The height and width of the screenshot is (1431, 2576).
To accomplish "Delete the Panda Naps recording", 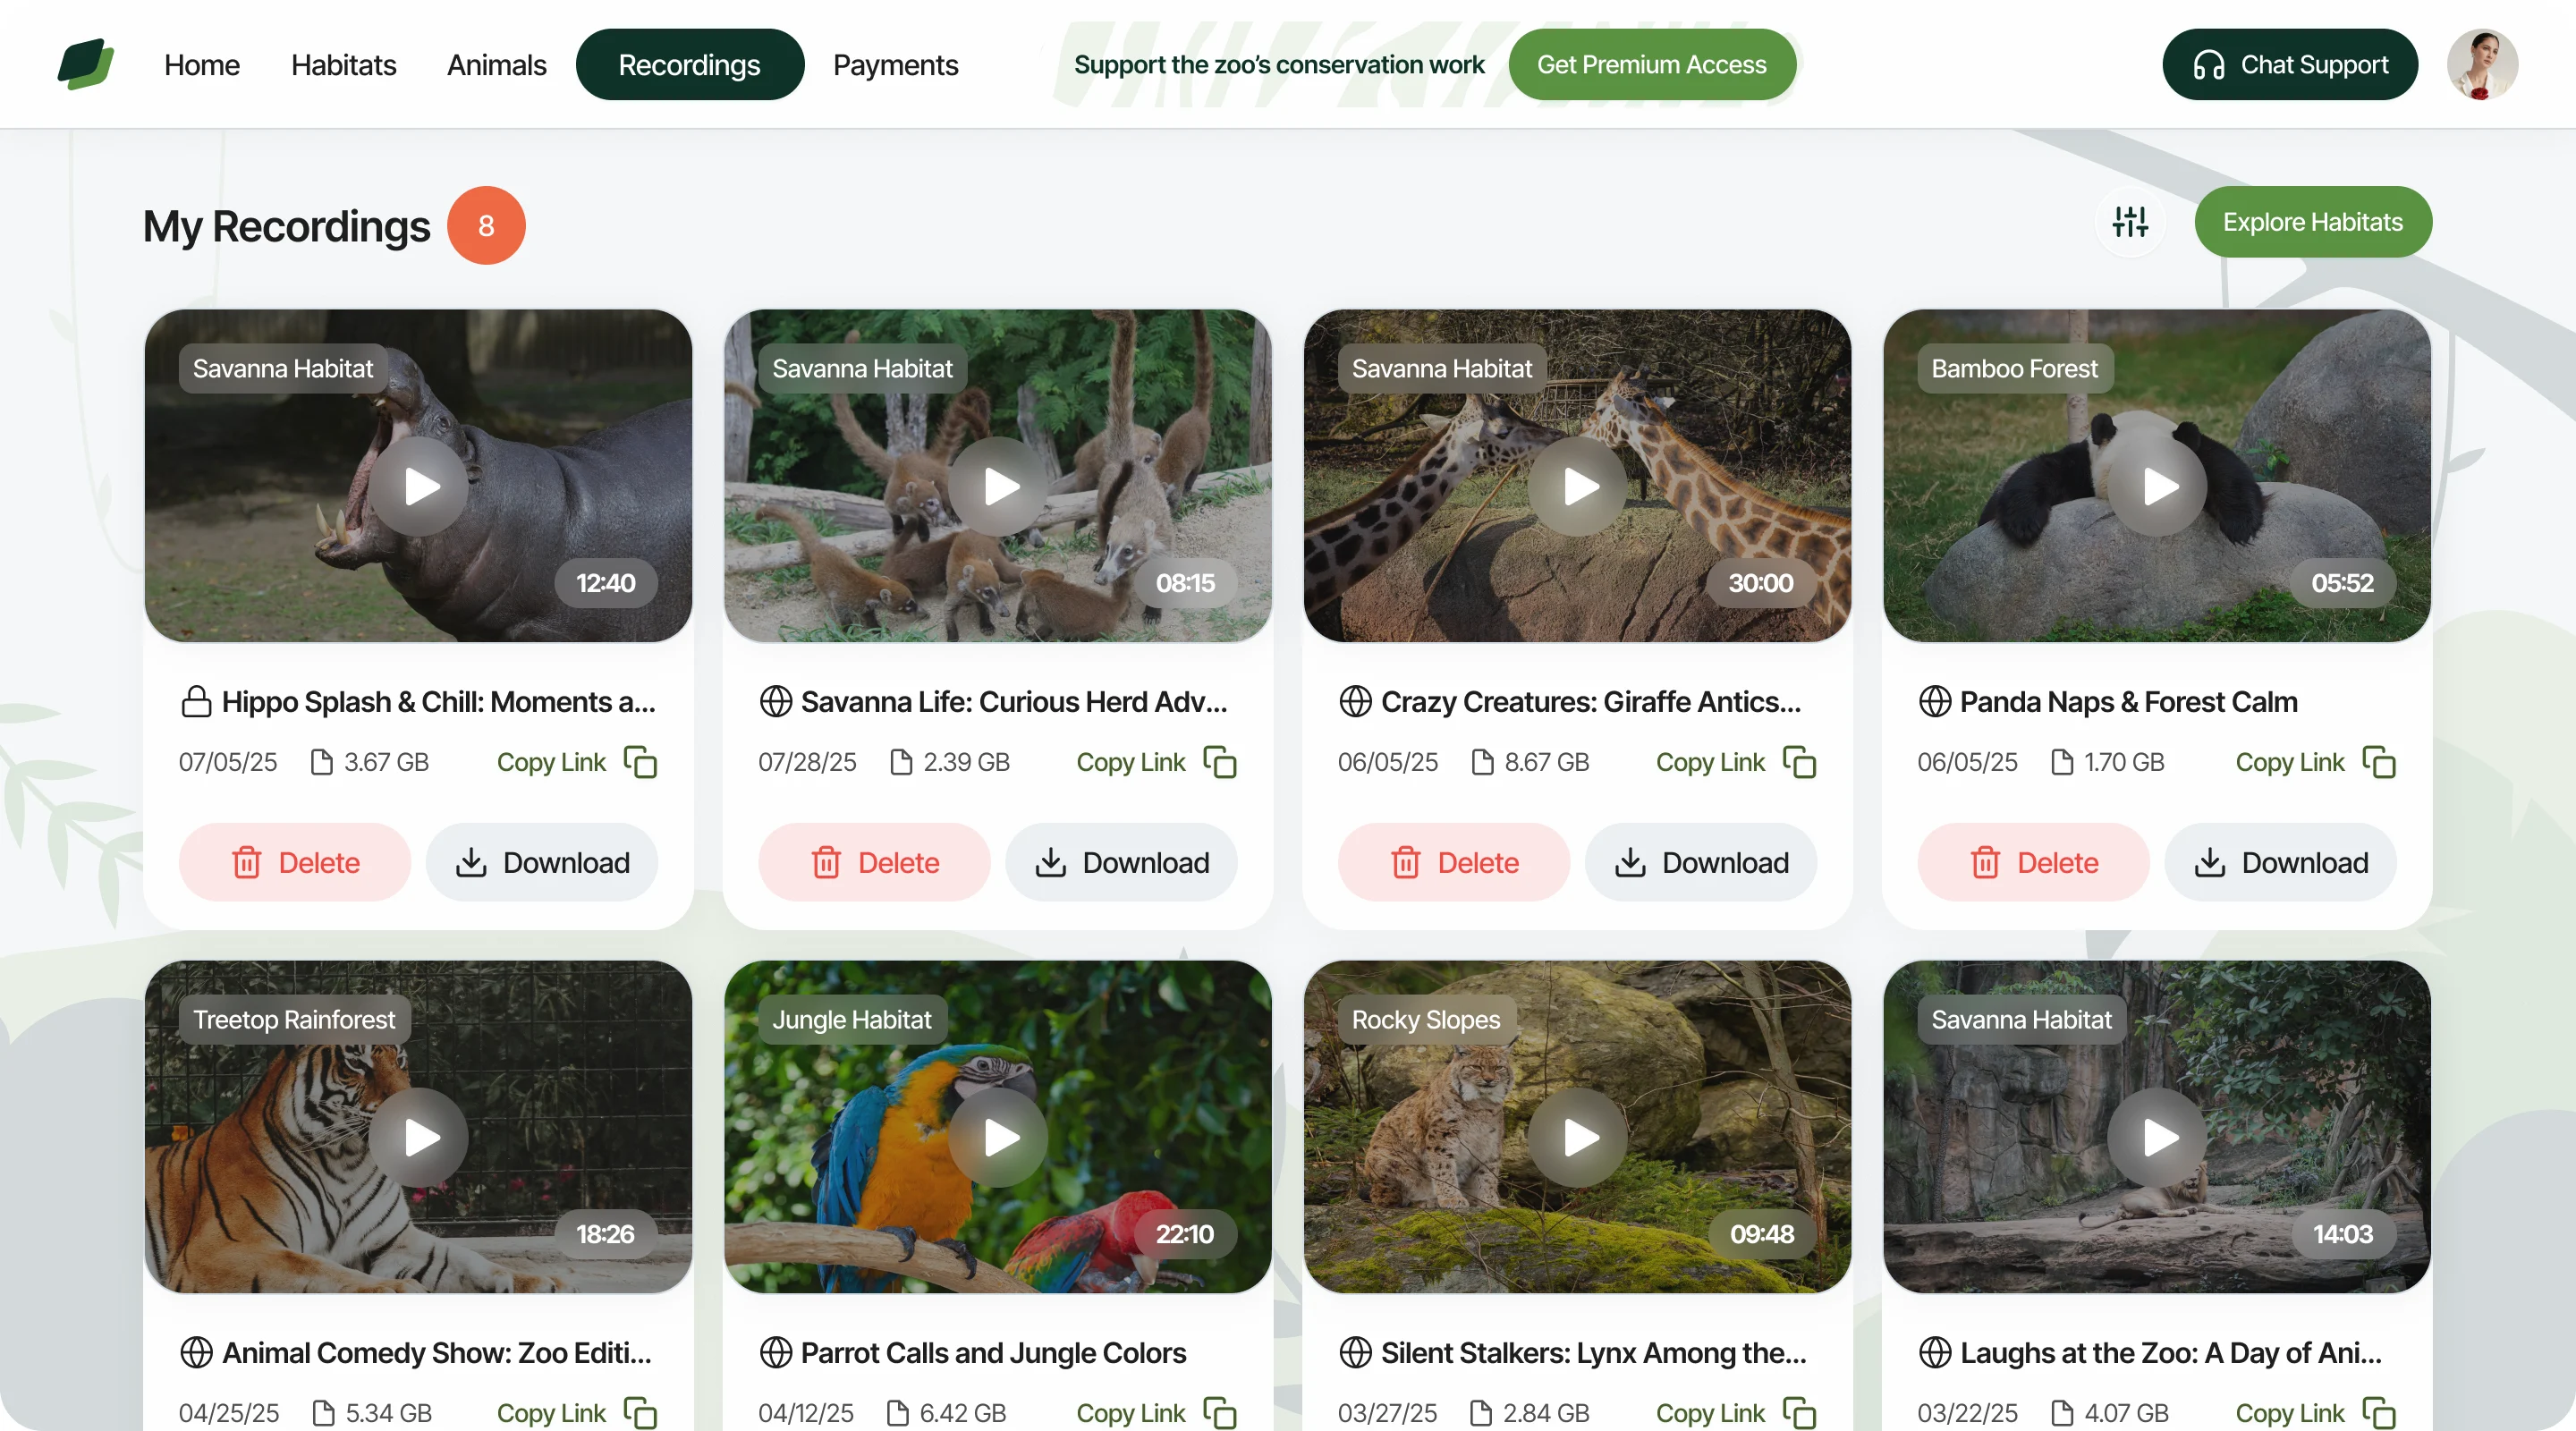I will click(2033, 862).
